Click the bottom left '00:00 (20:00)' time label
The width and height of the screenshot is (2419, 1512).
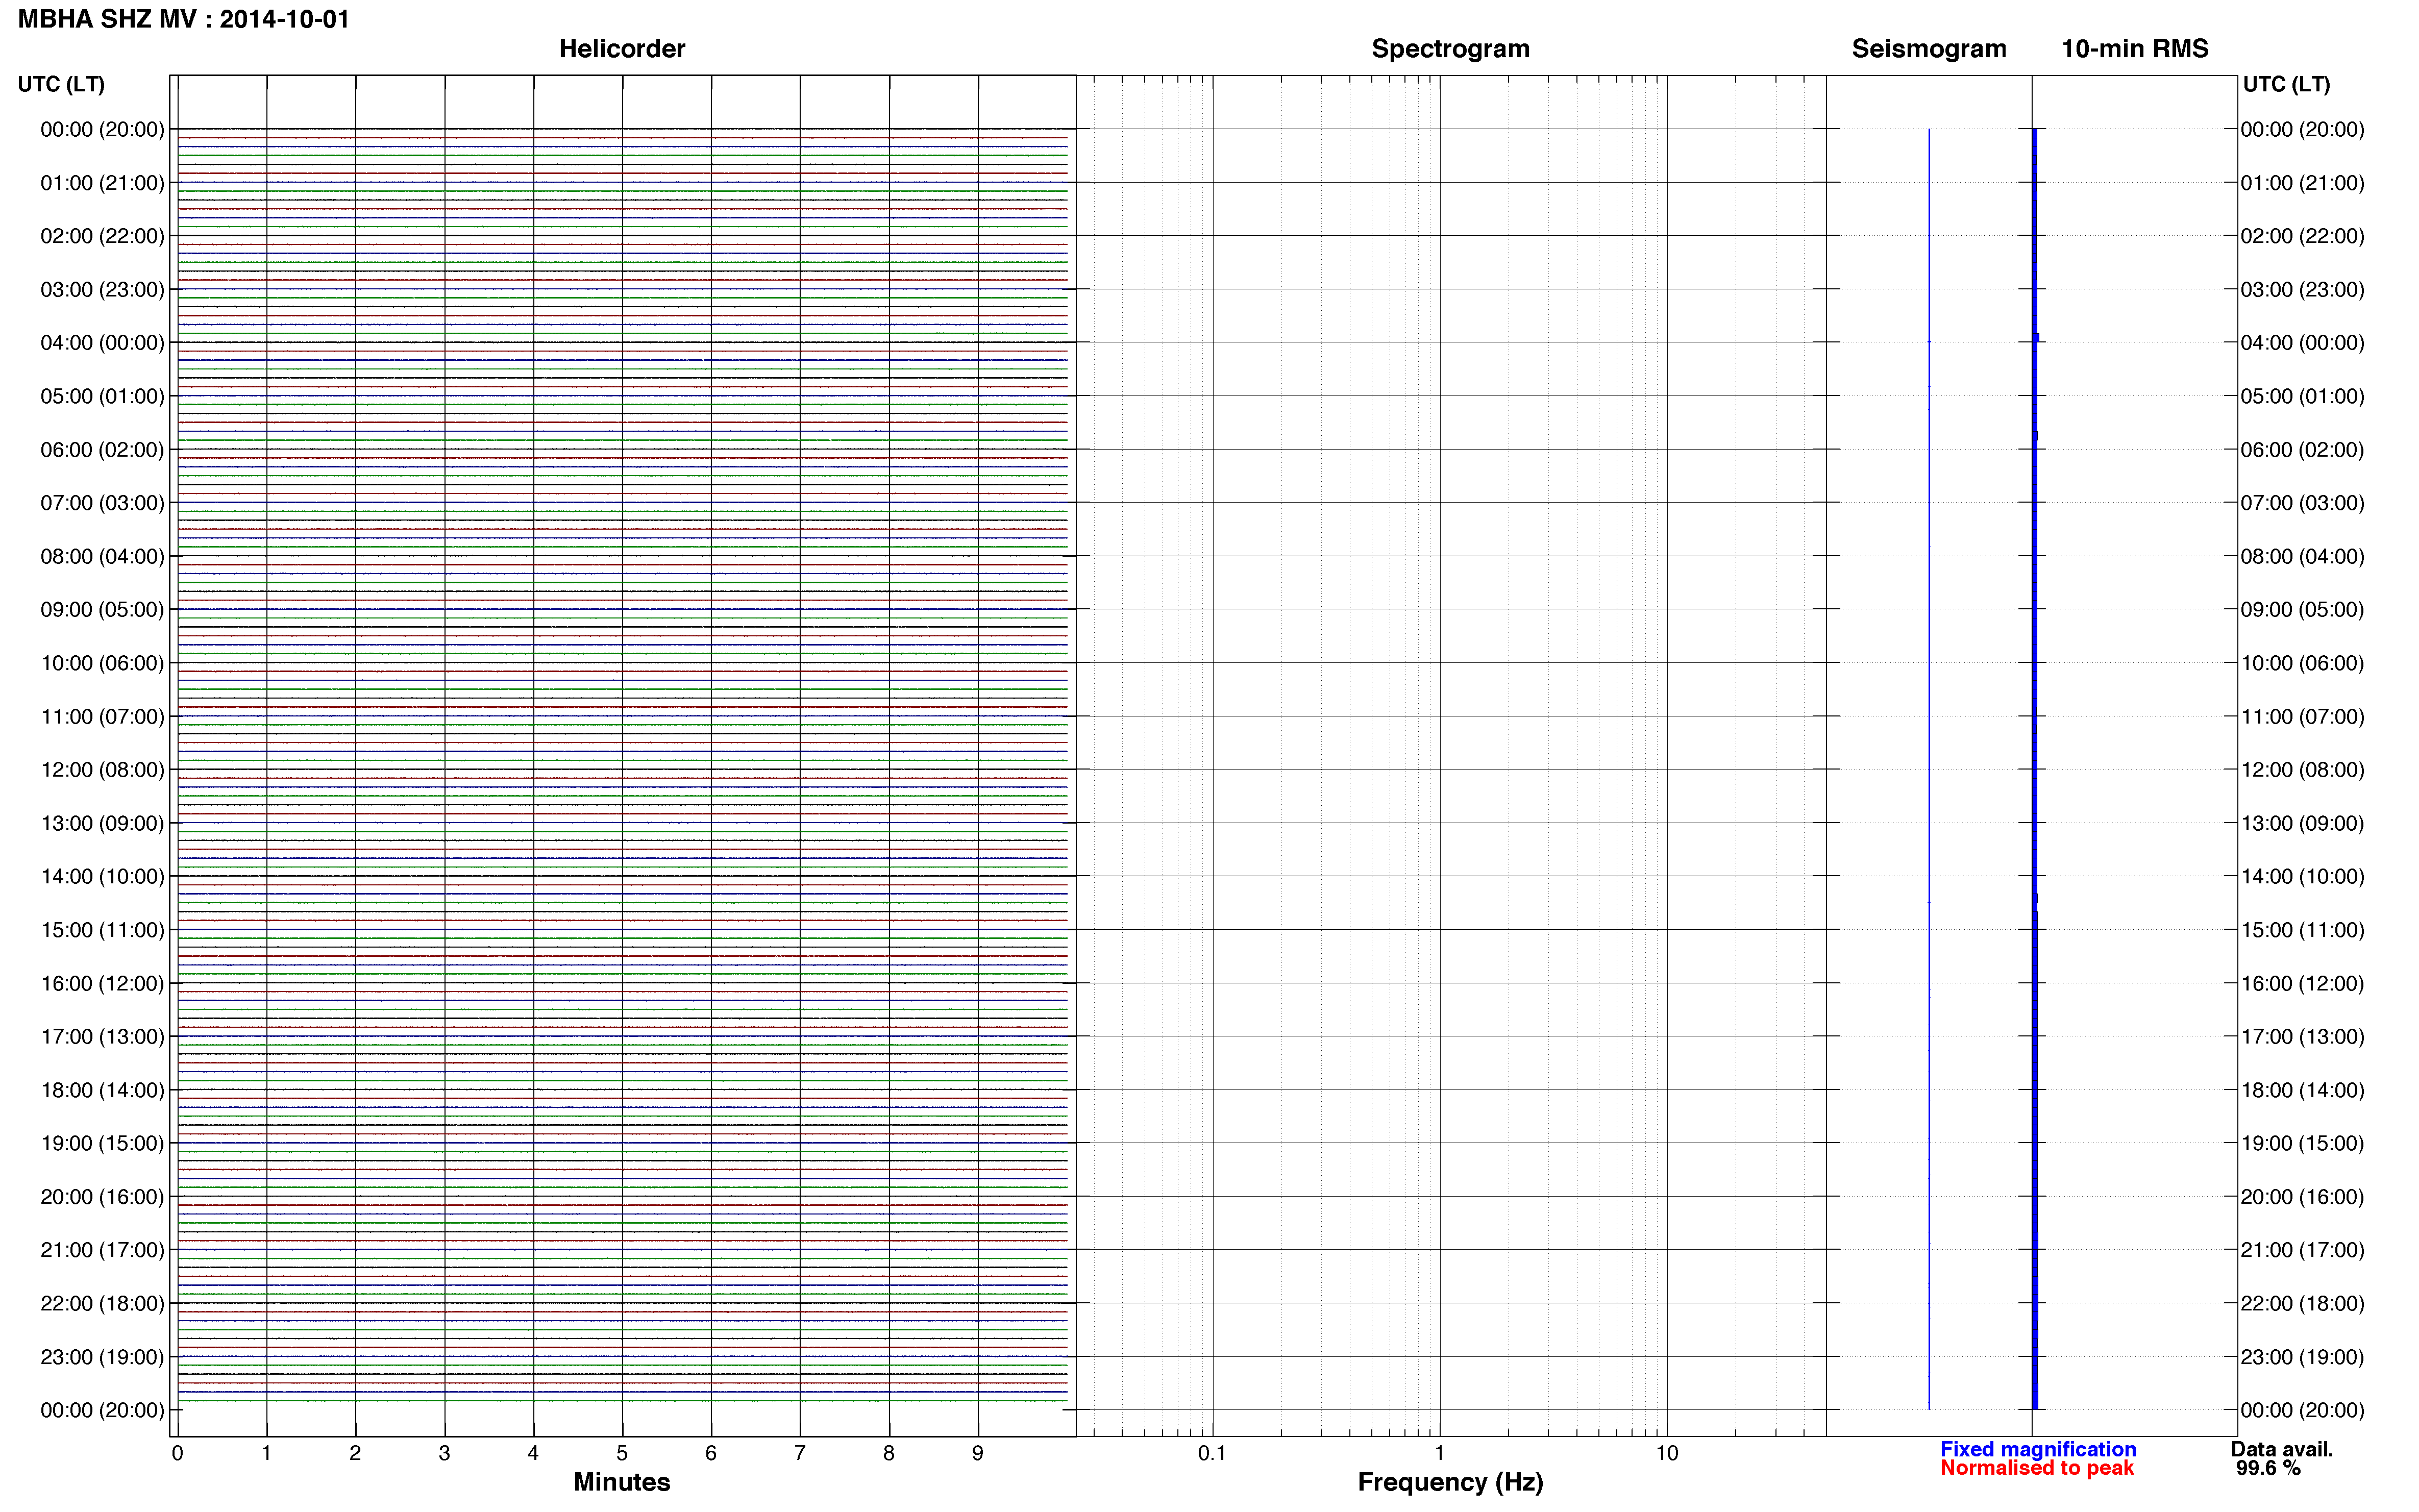pyautogui.click(x=102, y=1410)
